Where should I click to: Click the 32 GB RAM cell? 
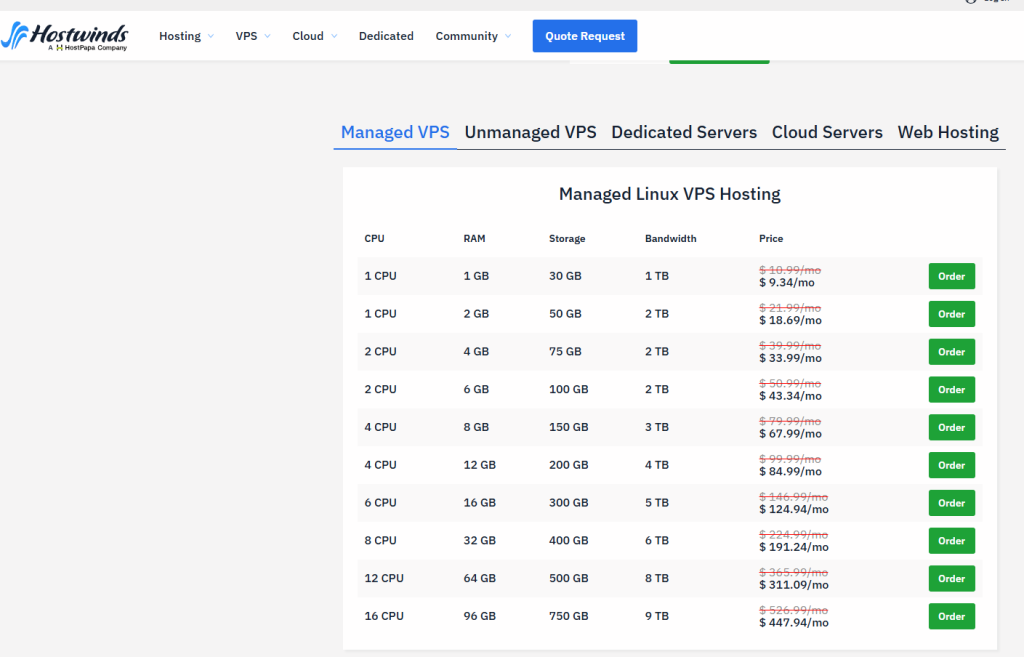point(479,540)
